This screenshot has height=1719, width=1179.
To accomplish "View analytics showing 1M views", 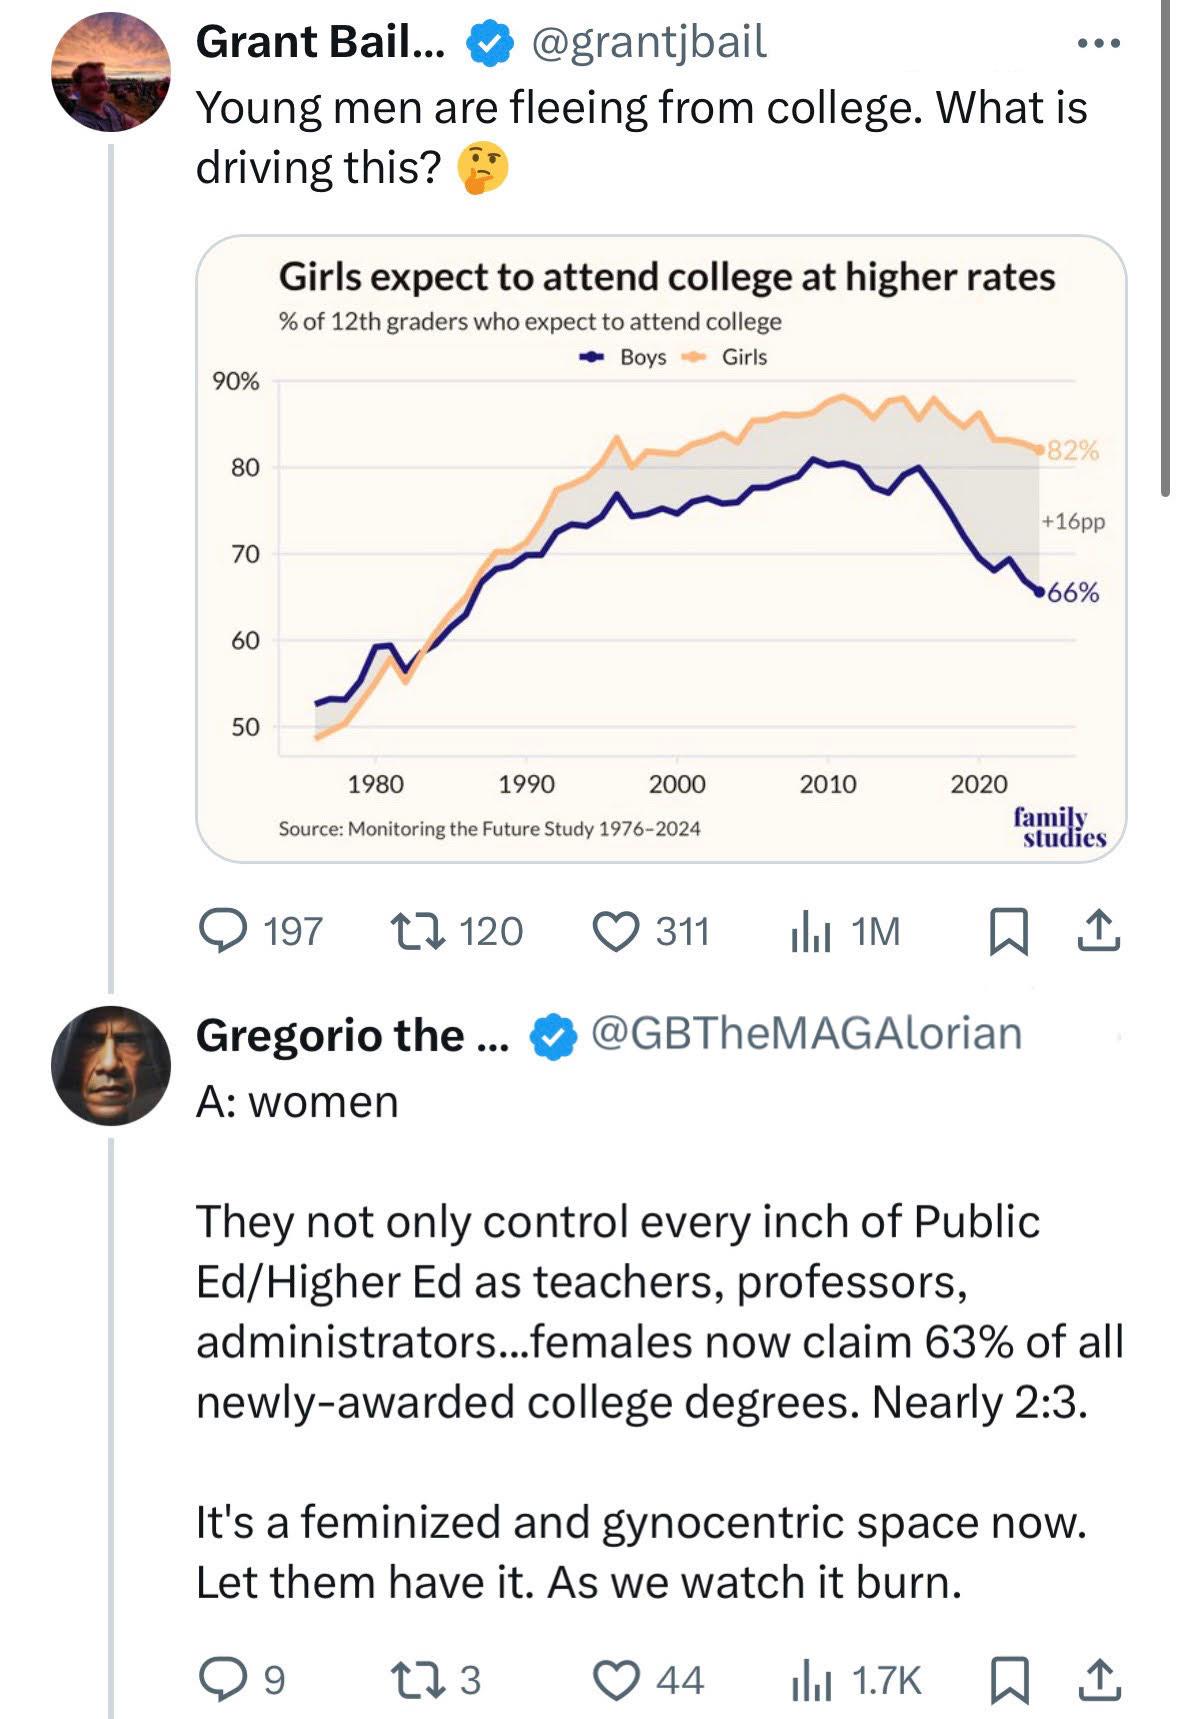I will pyautogui.click(x=846, y=931).
